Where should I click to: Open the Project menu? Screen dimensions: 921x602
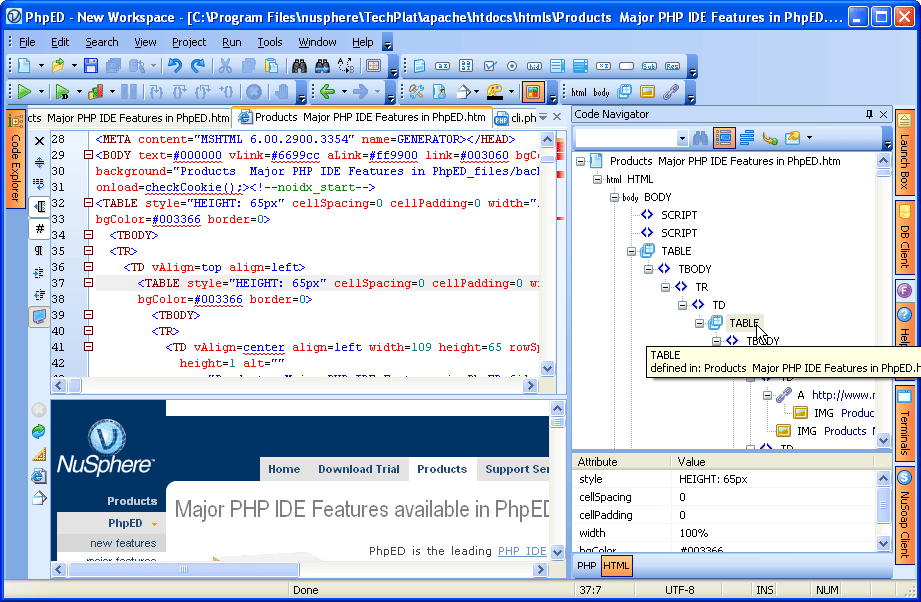click(189, 42)
